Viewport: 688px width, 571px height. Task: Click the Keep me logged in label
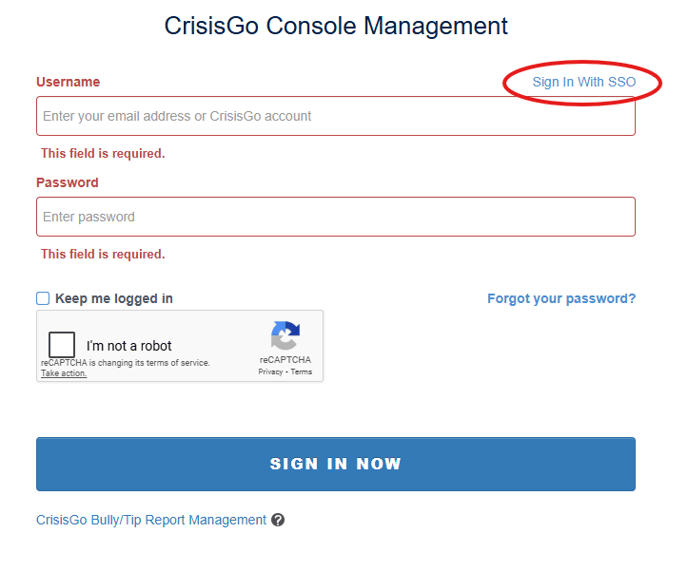[x=114, y=298]
